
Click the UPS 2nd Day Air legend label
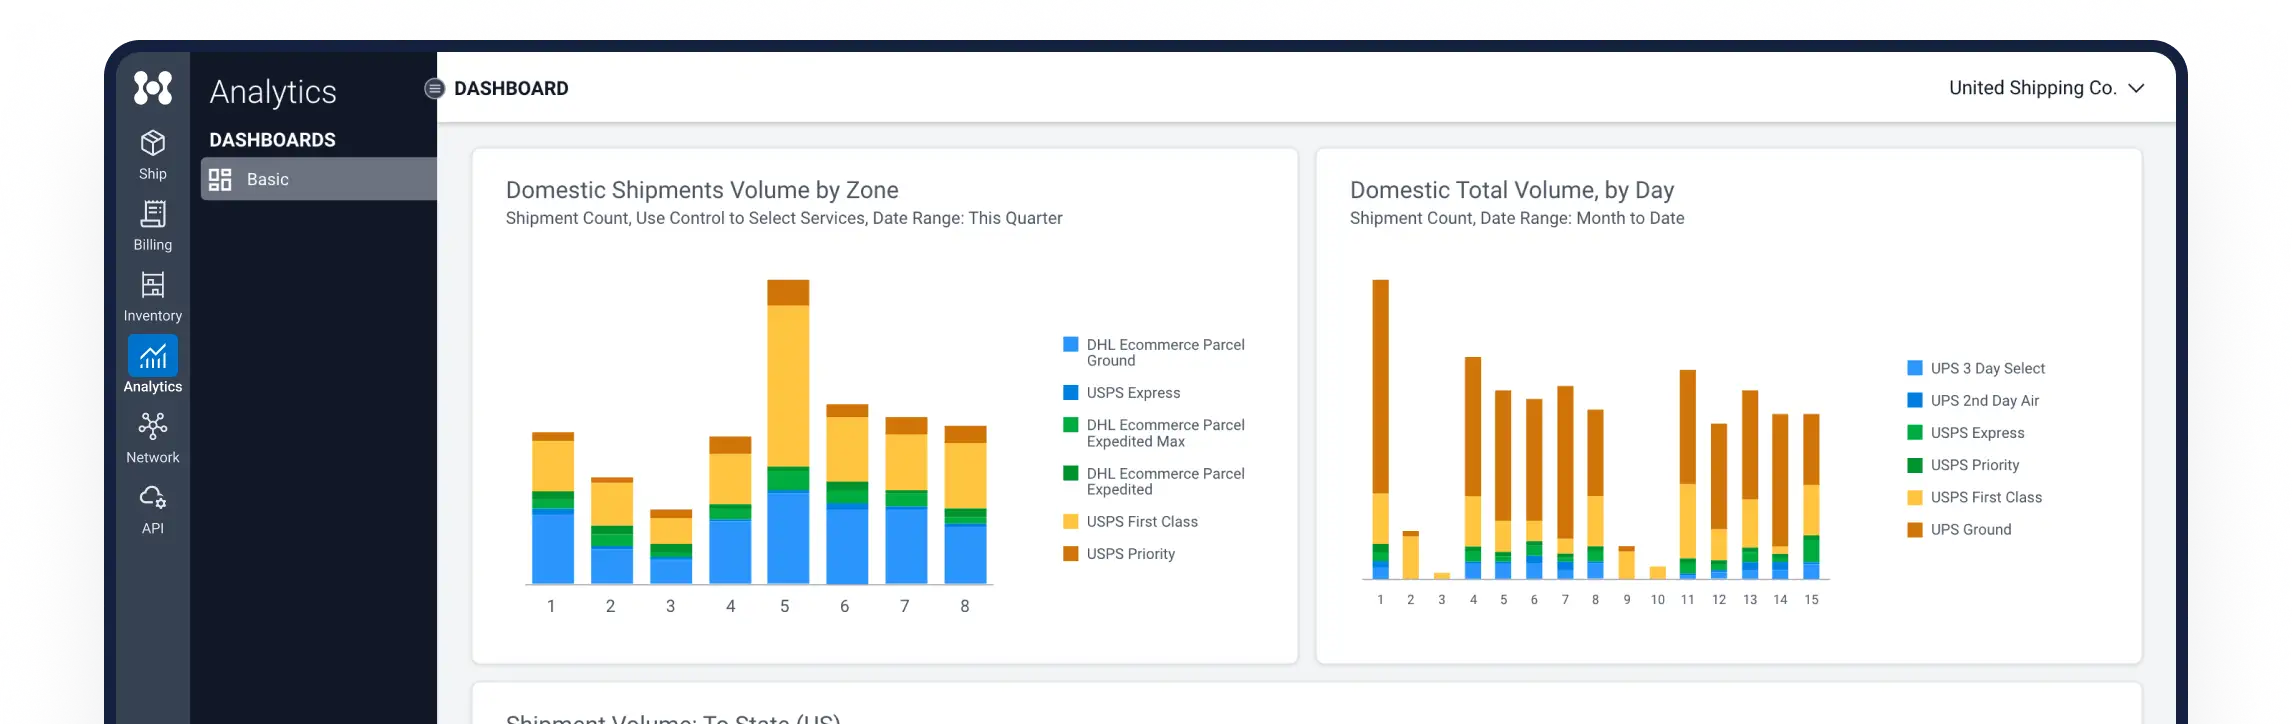(1985, 401)
